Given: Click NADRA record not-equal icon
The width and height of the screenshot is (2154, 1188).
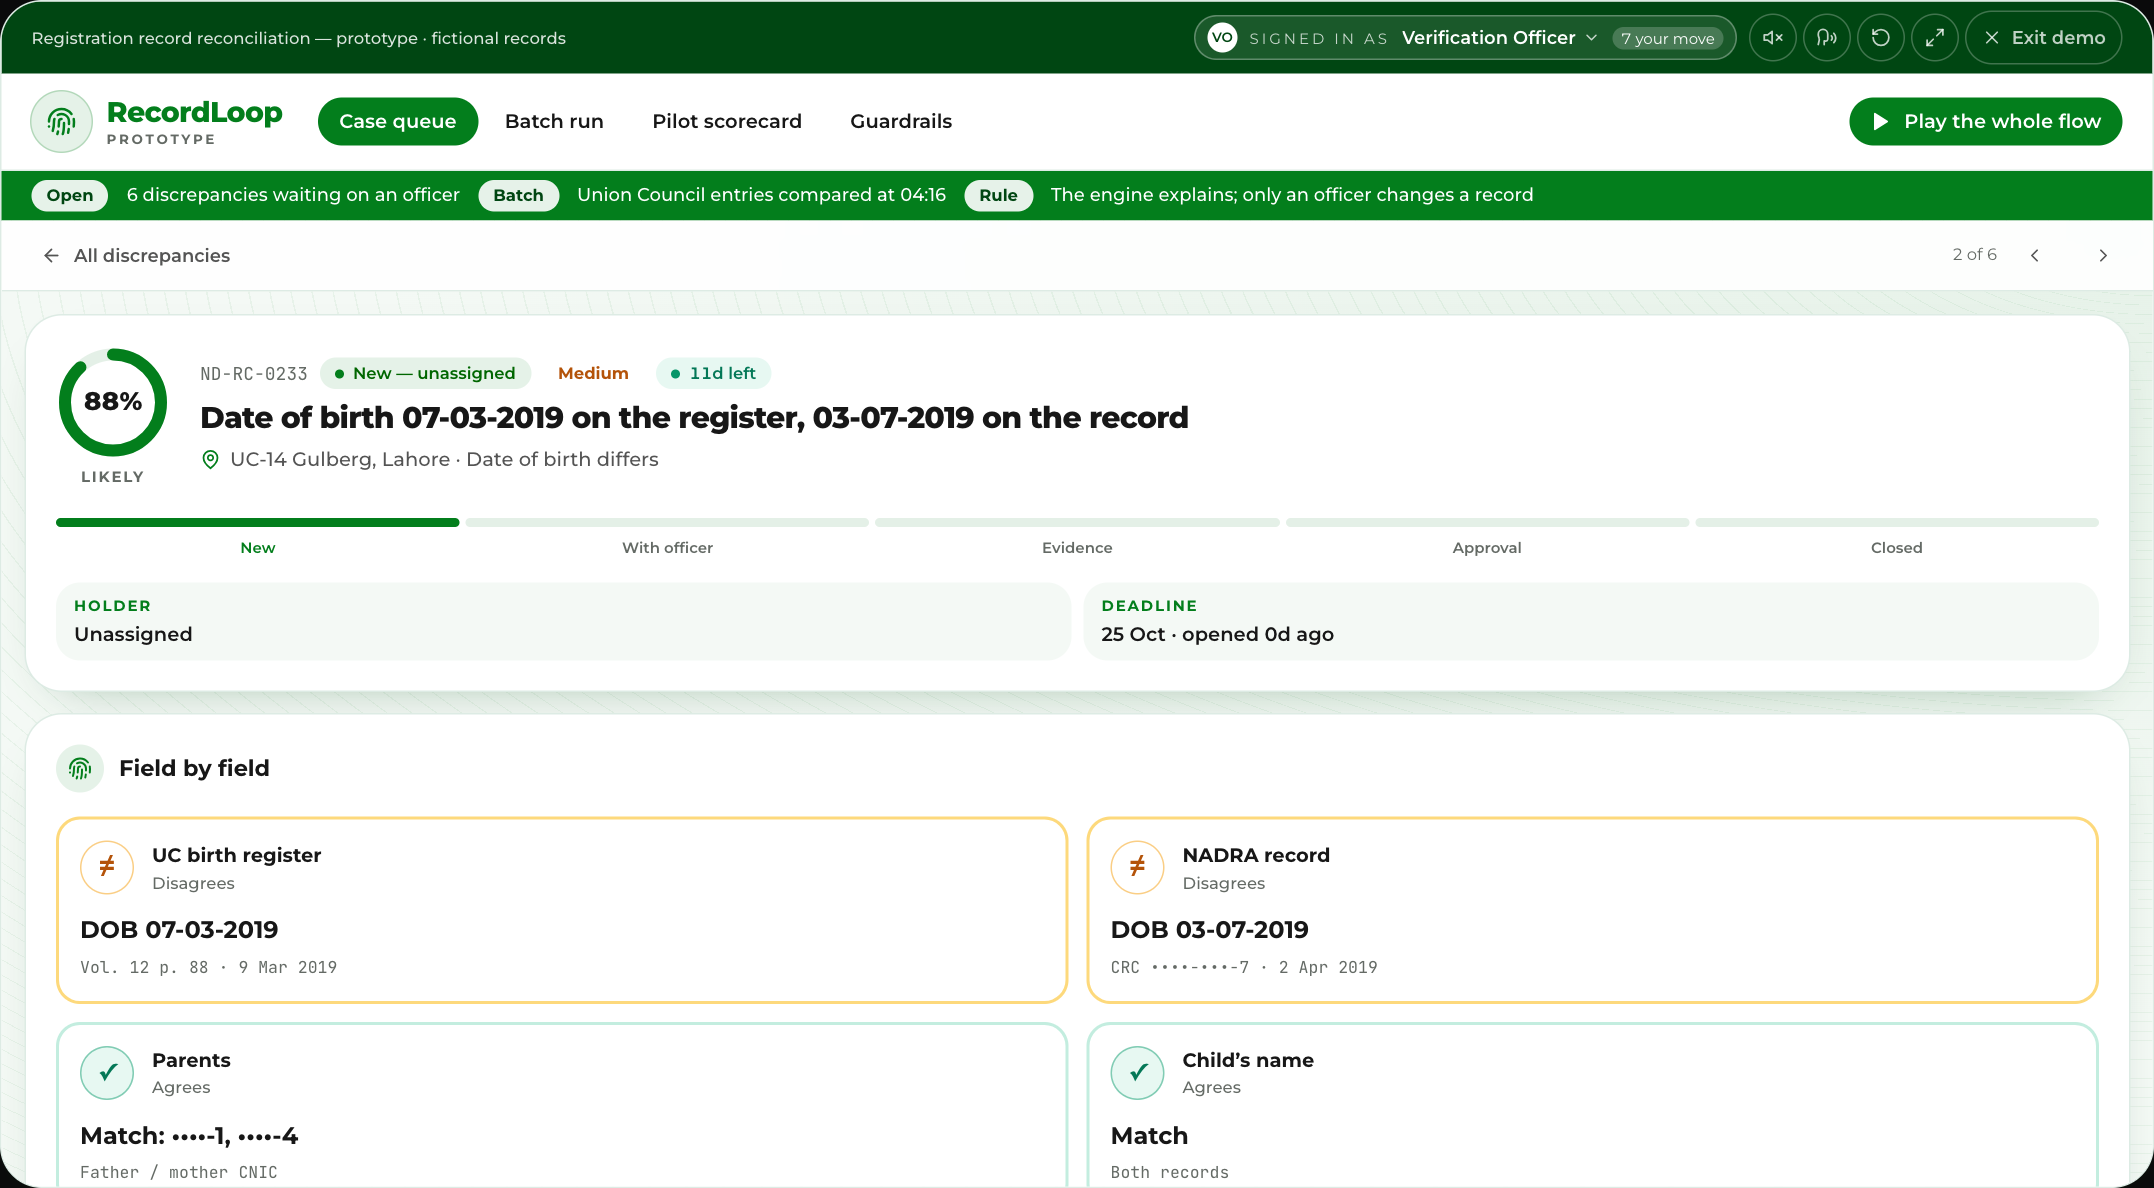Looking at the screenshot, I should click(1137, 867).
